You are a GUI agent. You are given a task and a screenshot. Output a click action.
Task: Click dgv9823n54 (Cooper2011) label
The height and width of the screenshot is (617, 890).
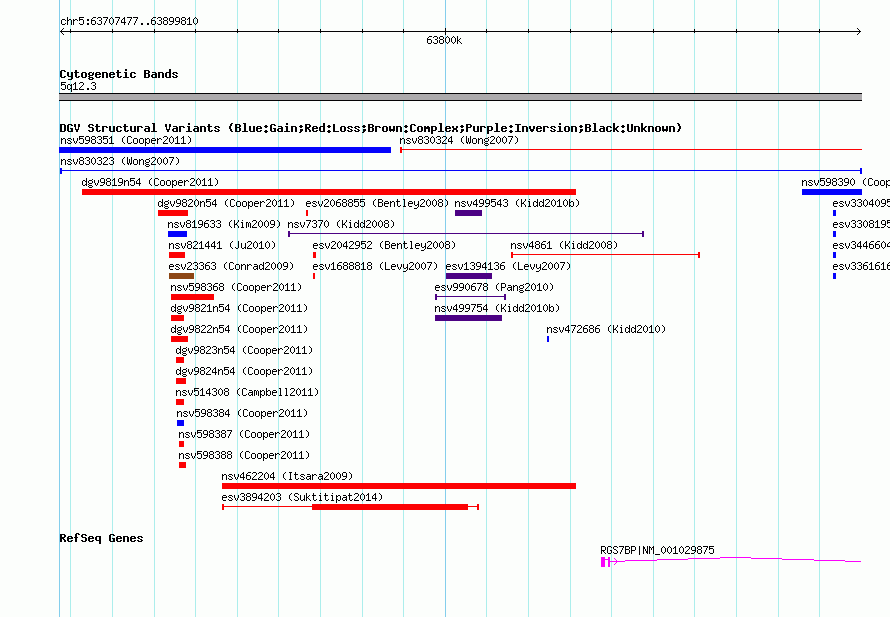pyautogui.click(x=244, y=350)
